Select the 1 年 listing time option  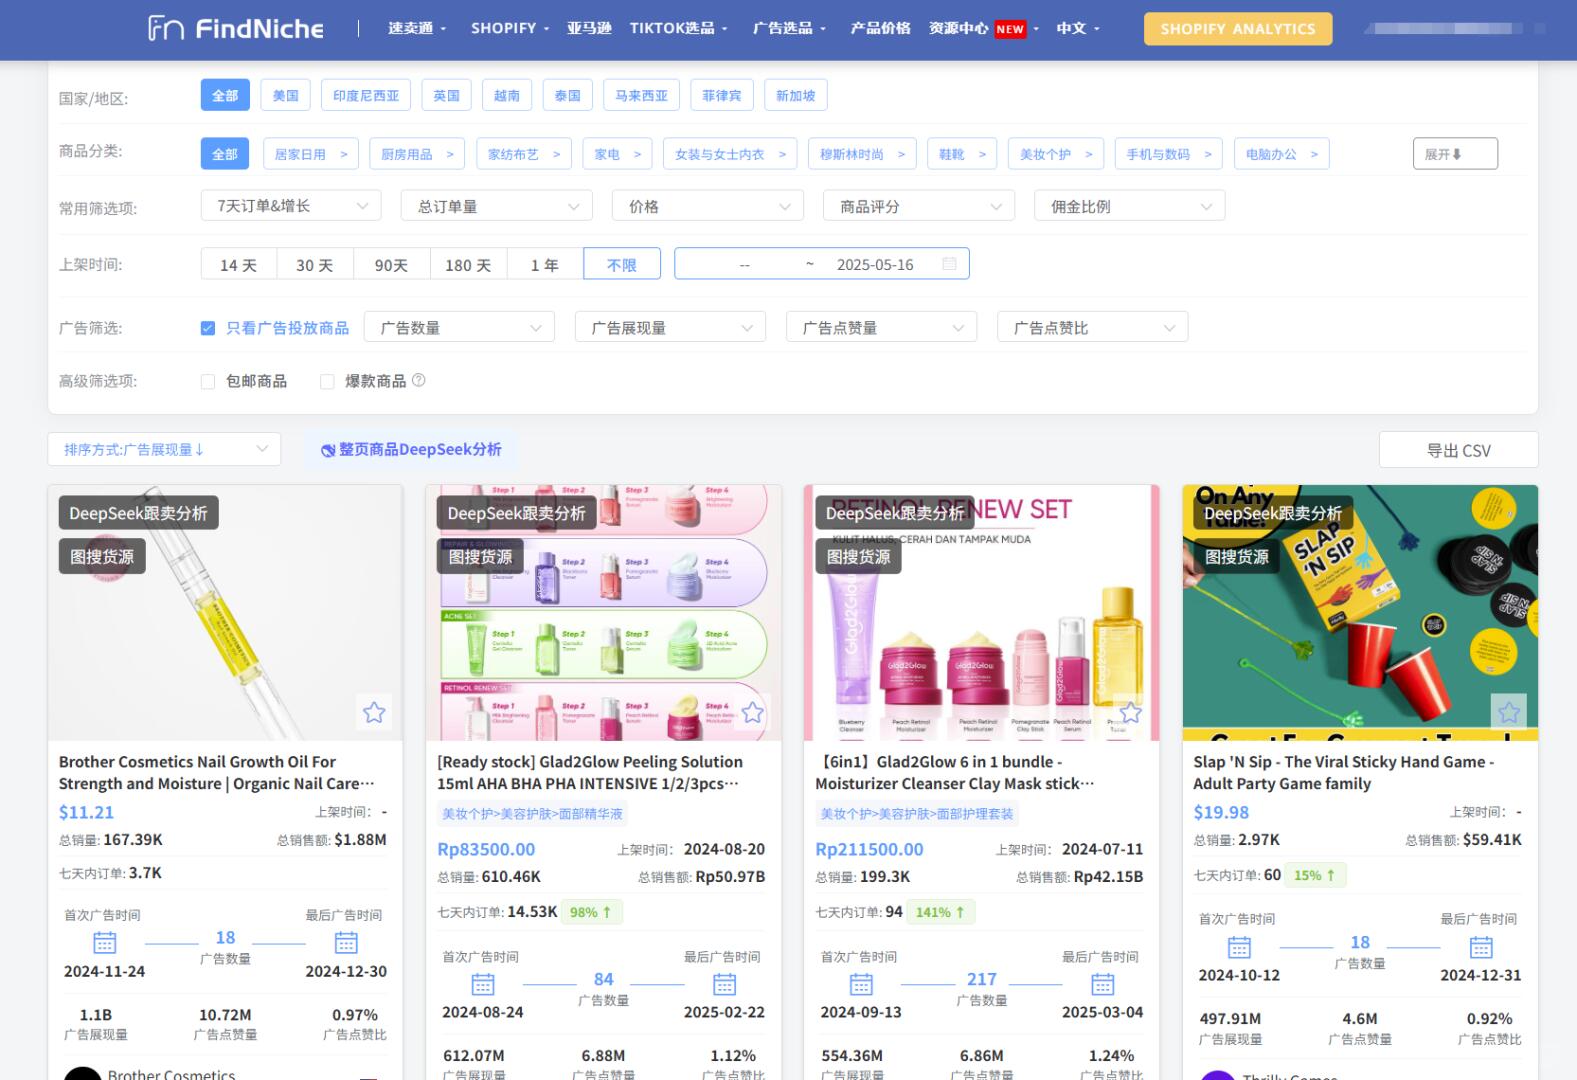click(x=545, y=264)
